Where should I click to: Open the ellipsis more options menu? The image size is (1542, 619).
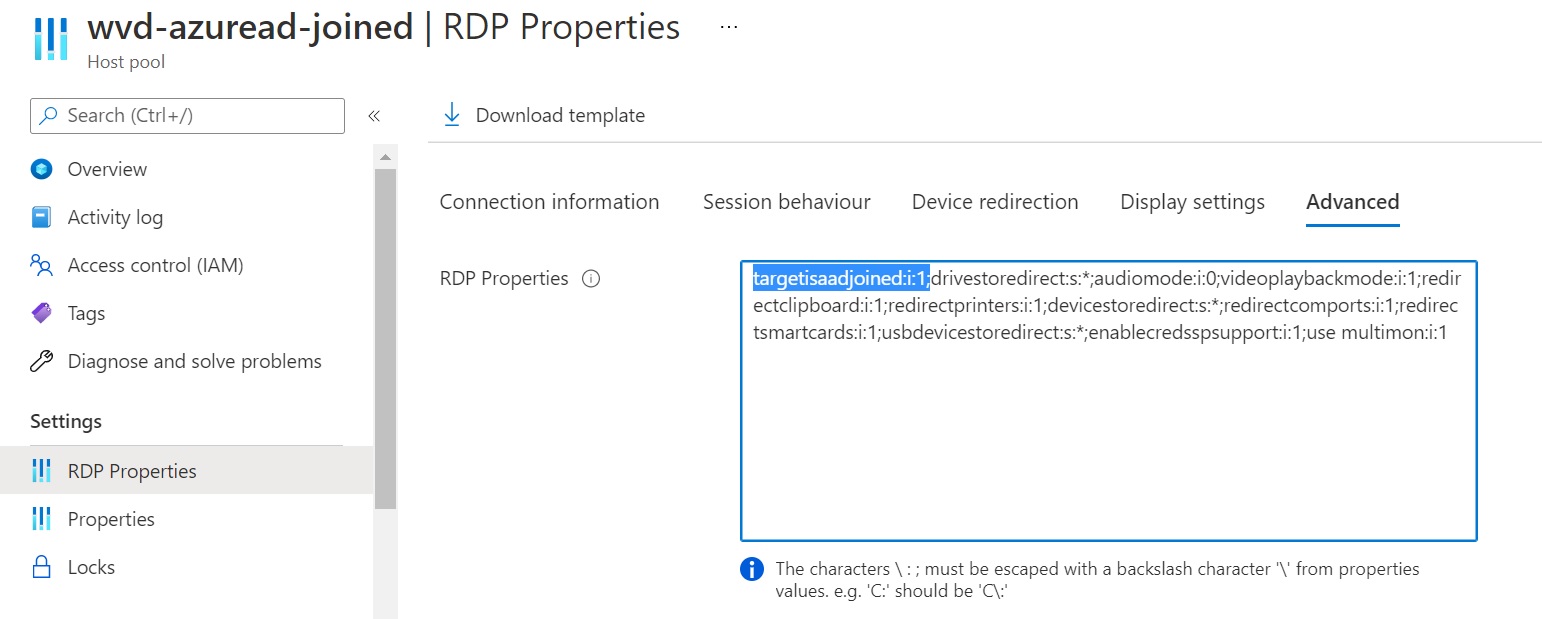[x=729, y=27]
